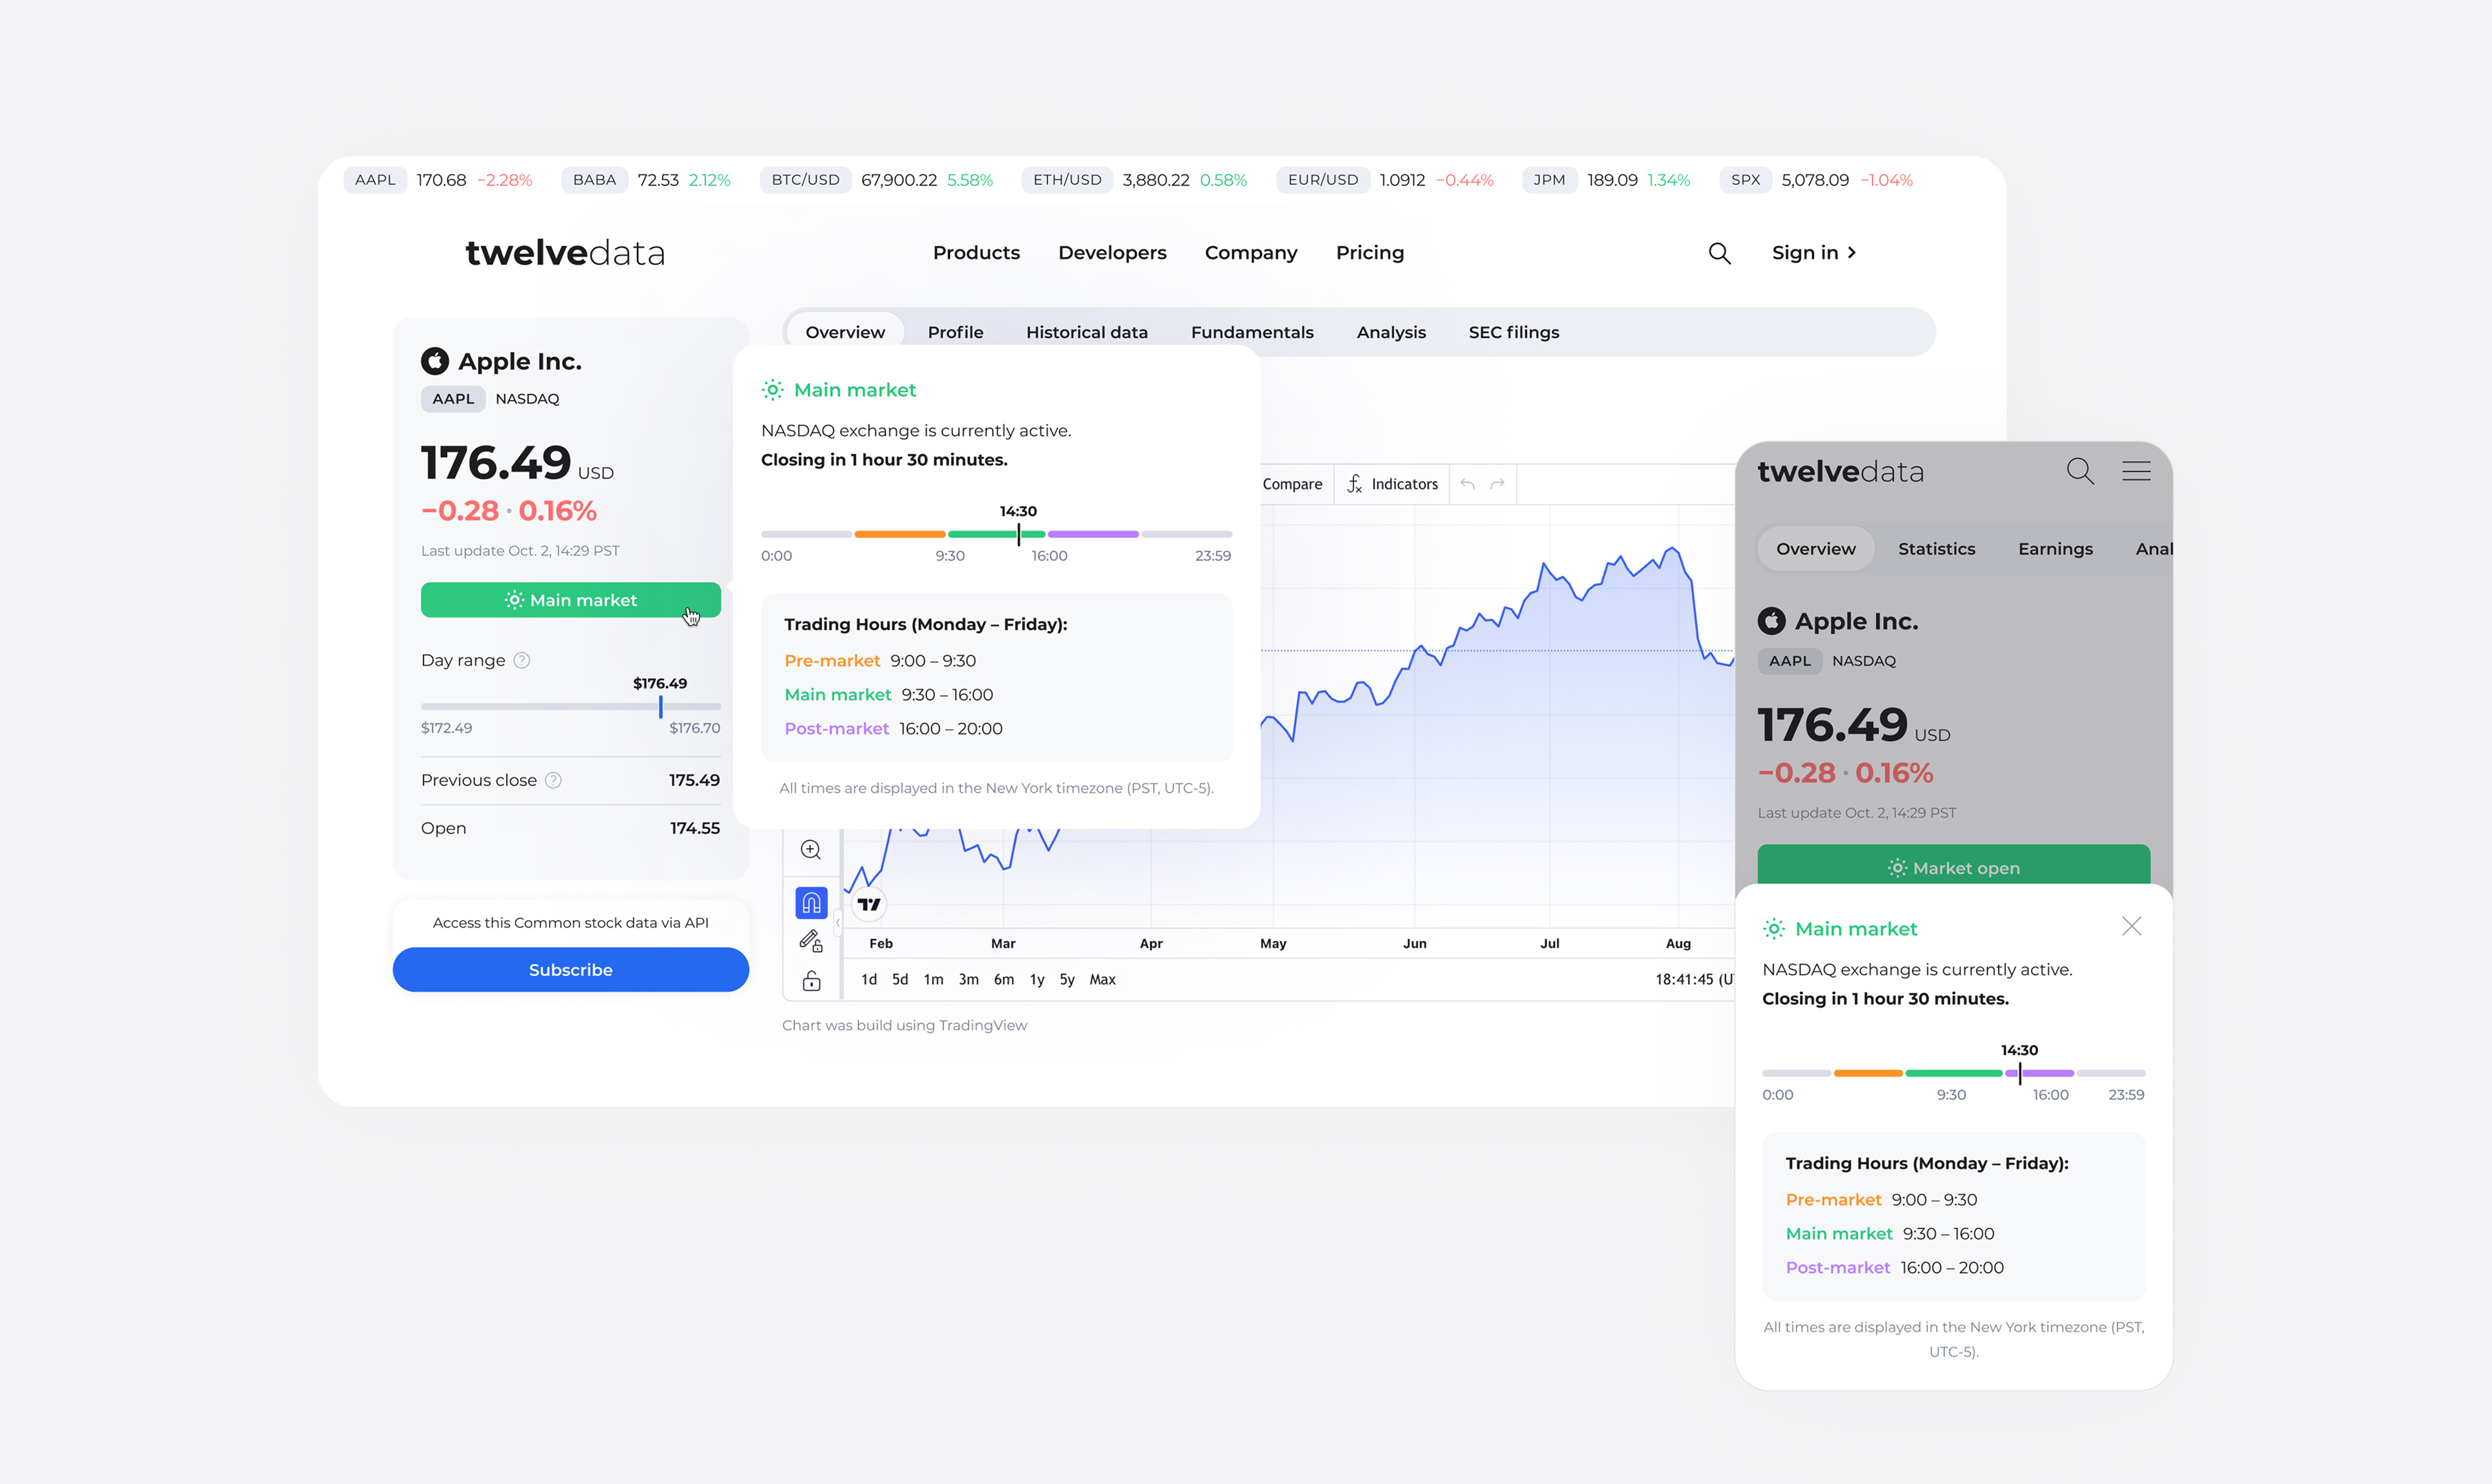Switch to the Fundamentals tab

(x=1252, y=332)
